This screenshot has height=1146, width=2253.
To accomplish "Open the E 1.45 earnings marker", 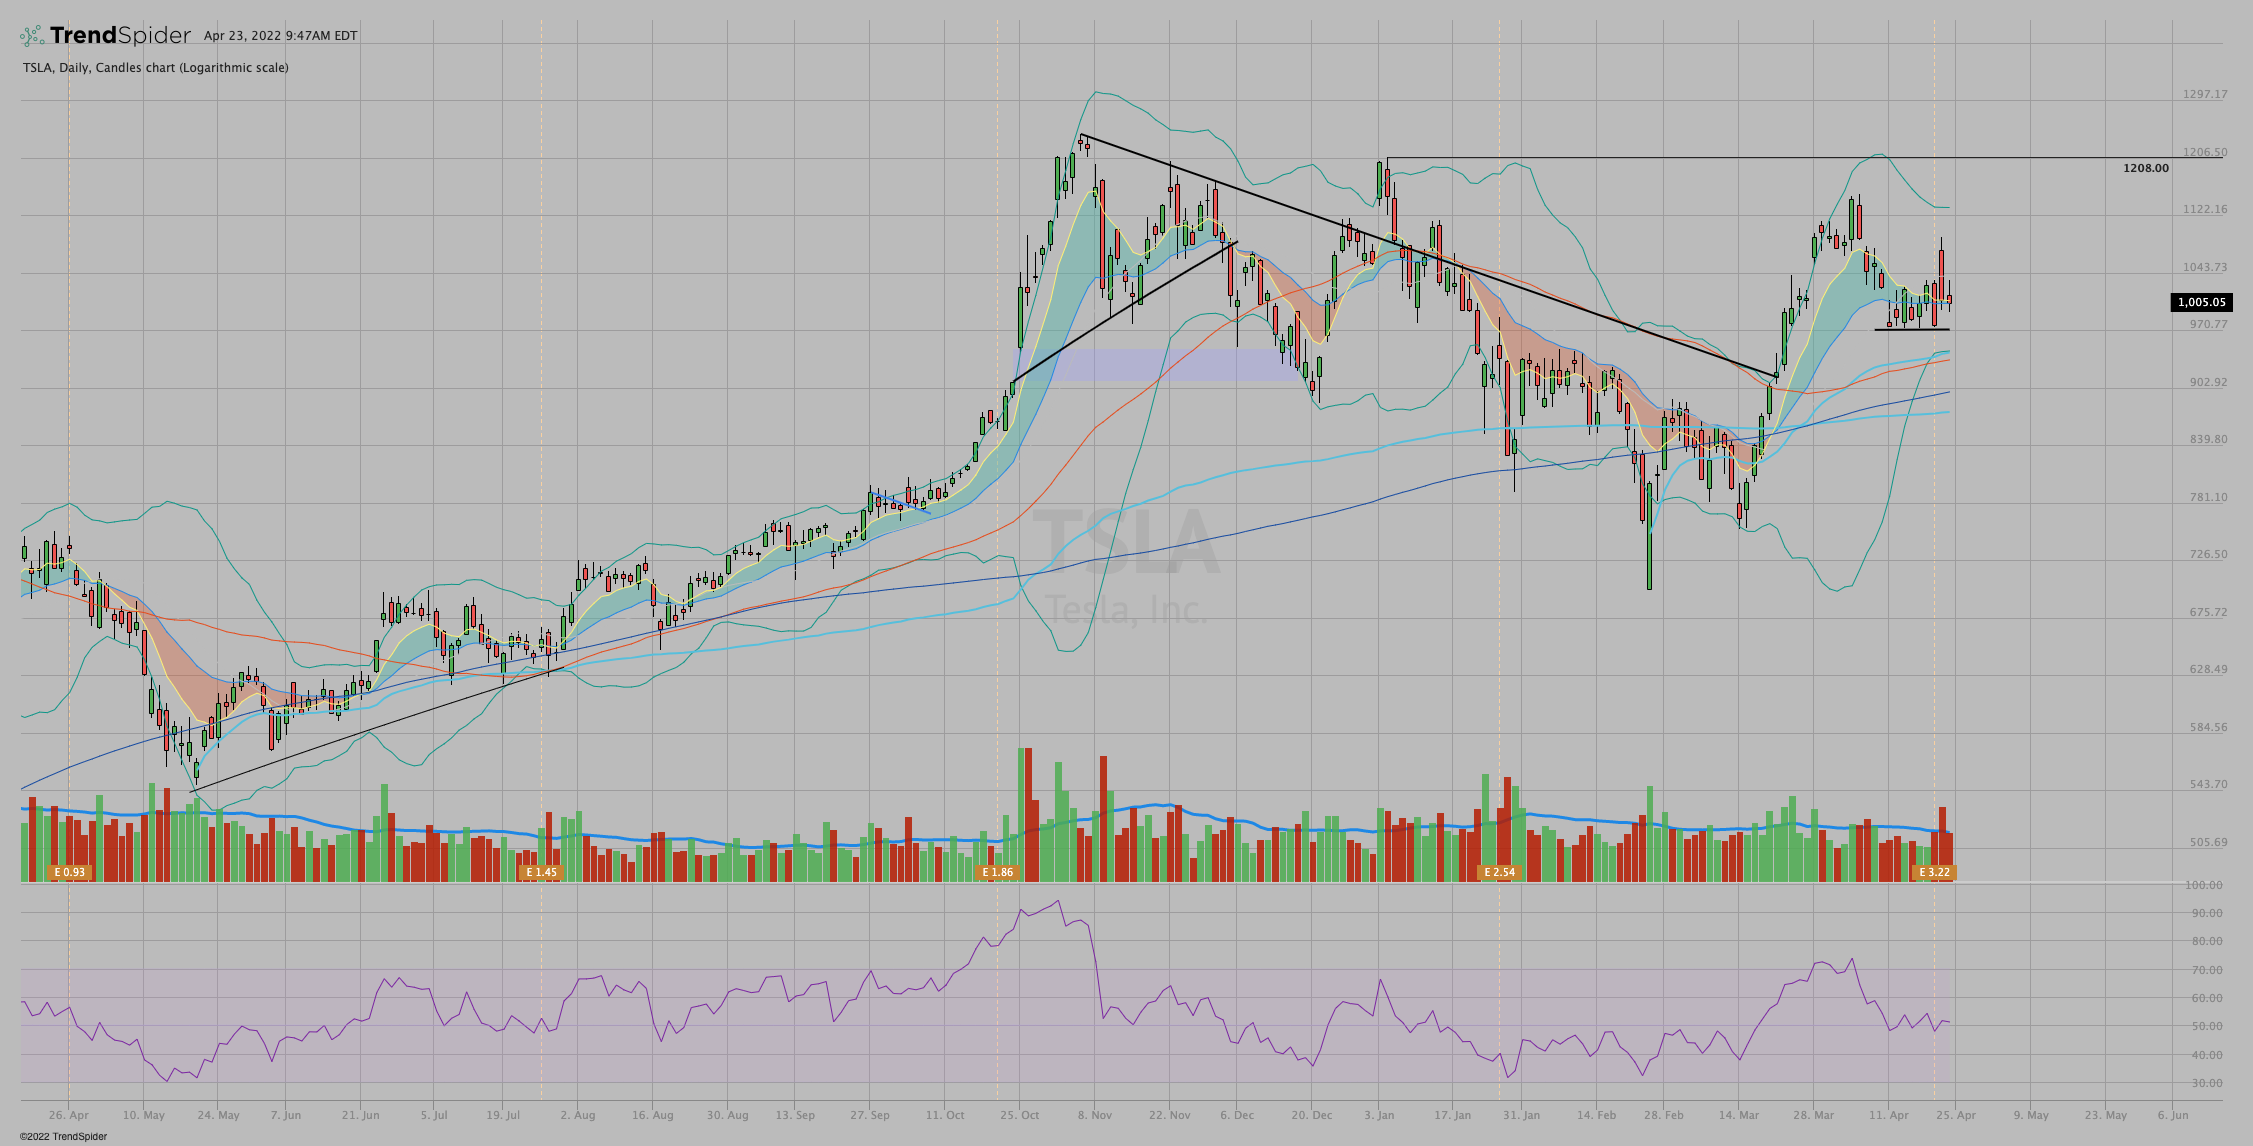I will tap(541, 872).
